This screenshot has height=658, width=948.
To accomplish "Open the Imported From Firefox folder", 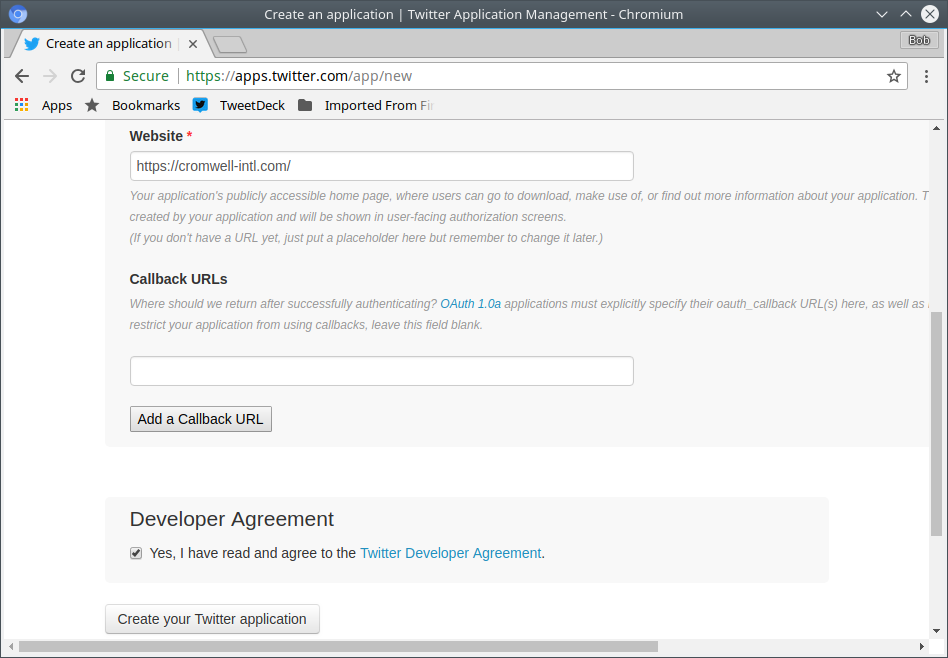I will (x=366, y=105).
